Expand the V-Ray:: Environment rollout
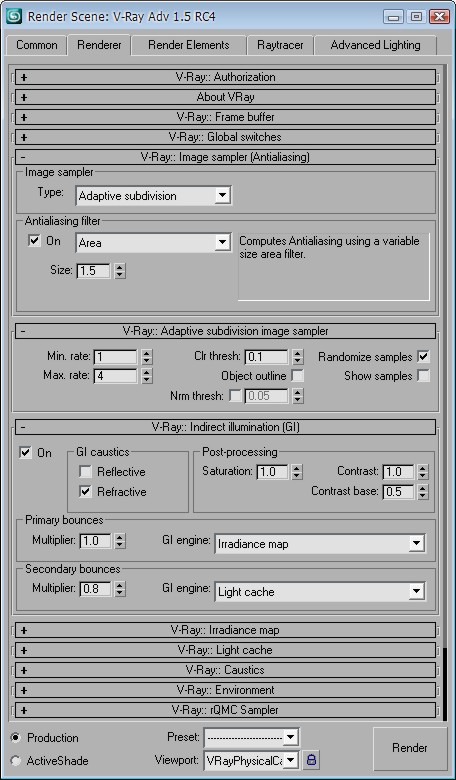This screenshot has width=456, height=780. click(x=225, y=690)
